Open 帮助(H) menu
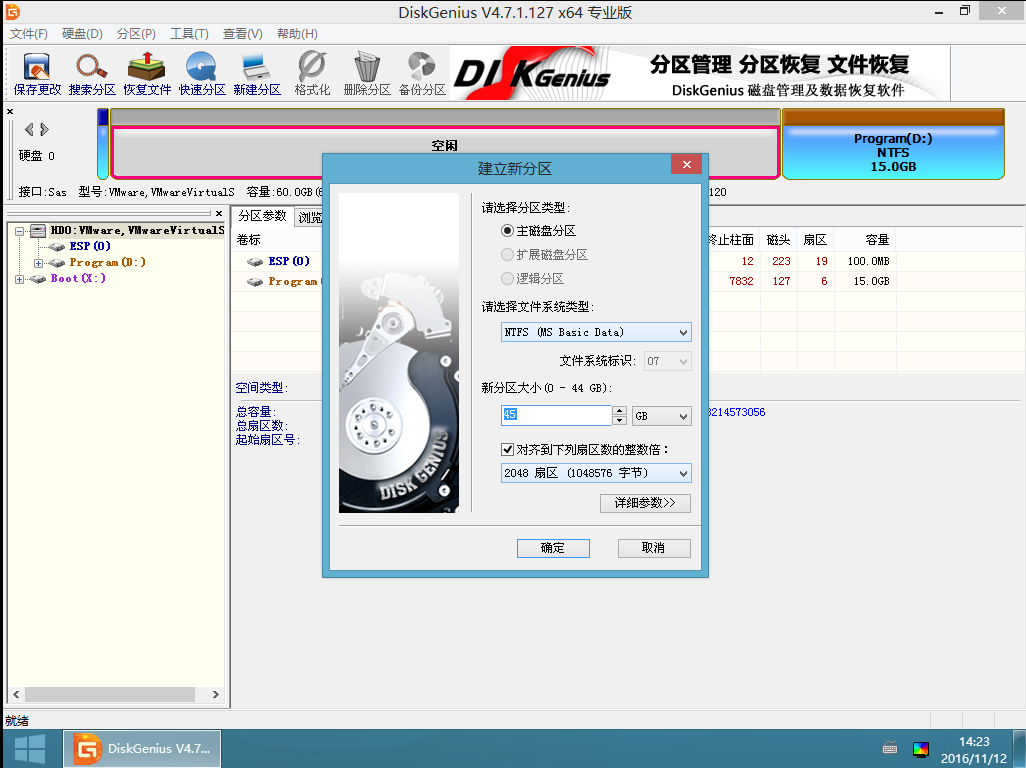The height and width of the screenshot is (768, 1026). click(x=297, y=34)
